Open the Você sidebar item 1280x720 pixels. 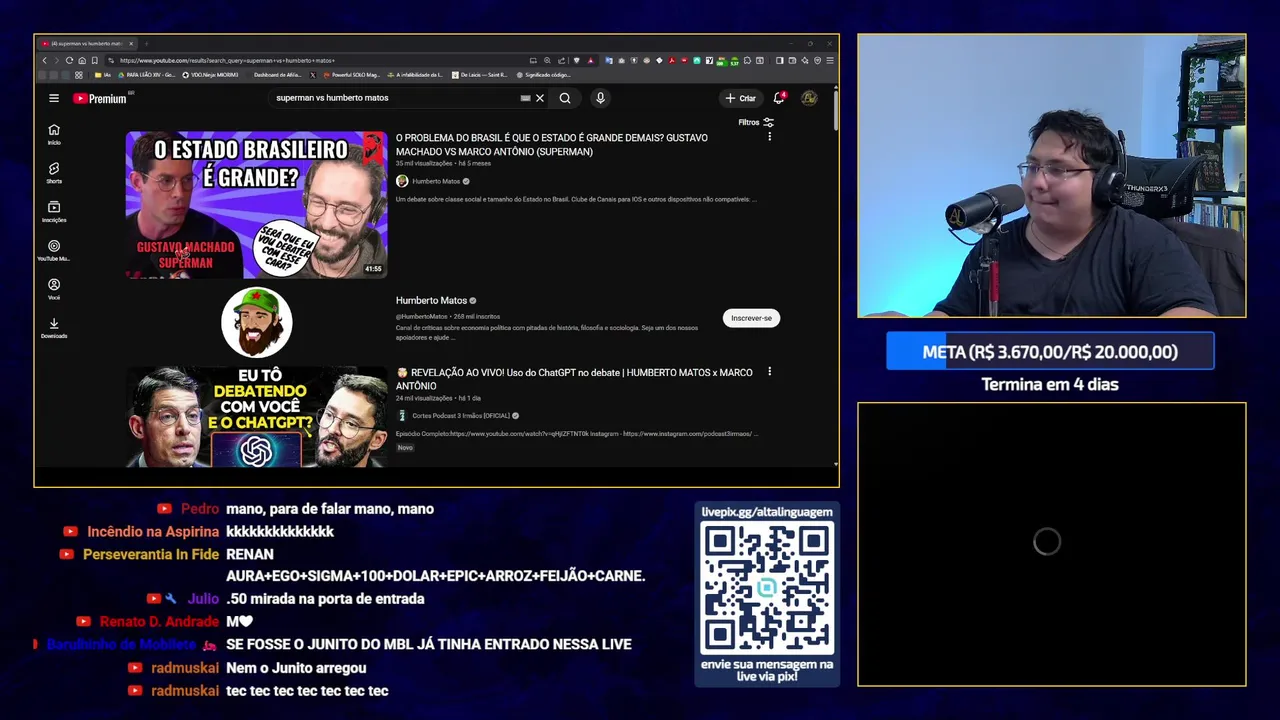tap(54, 290)
